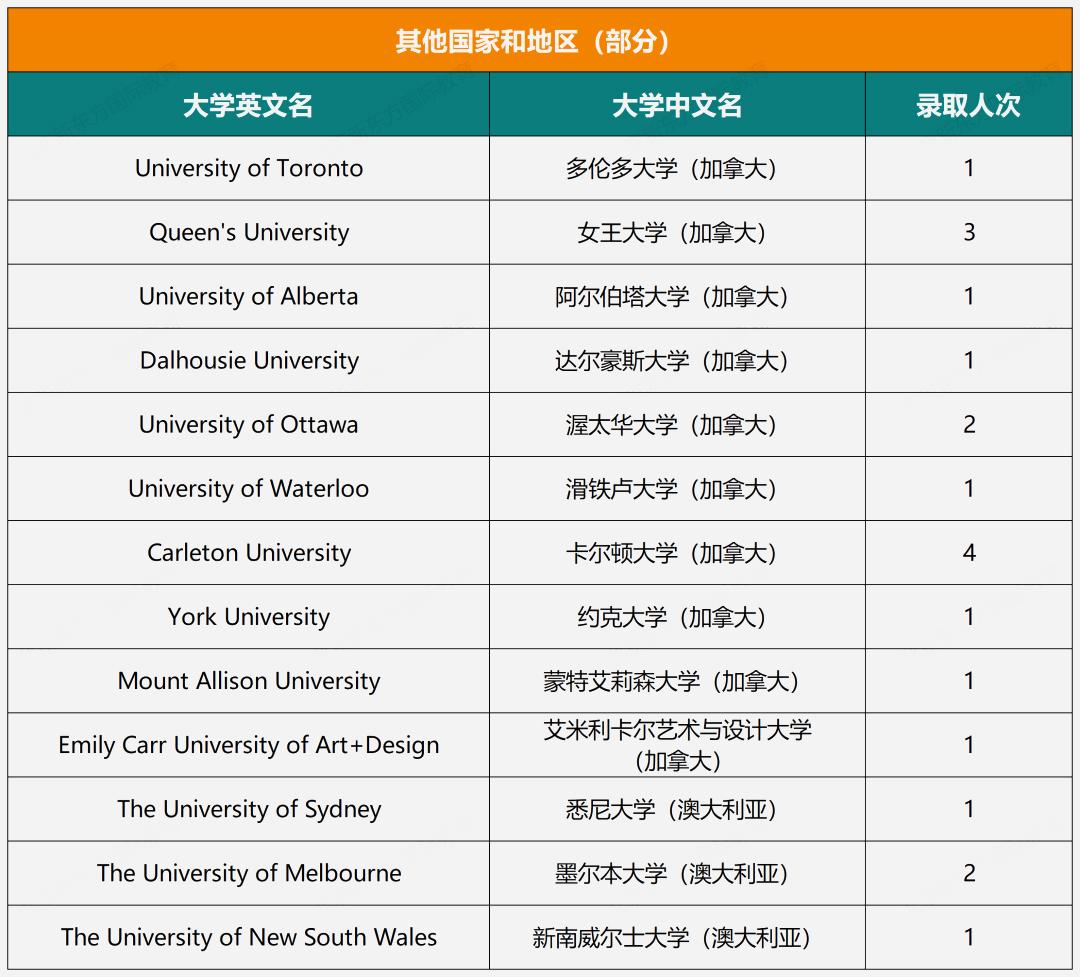Select the 渥太华大学（加拿大）cell

pyautogui.click(x=677, y=424)
